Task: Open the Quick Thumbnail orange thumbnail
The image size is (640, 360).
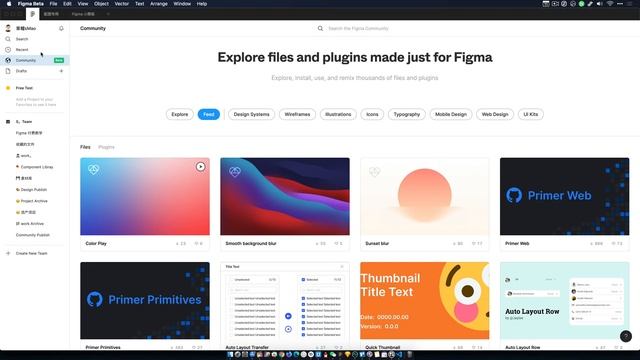Action: [424, 300]
